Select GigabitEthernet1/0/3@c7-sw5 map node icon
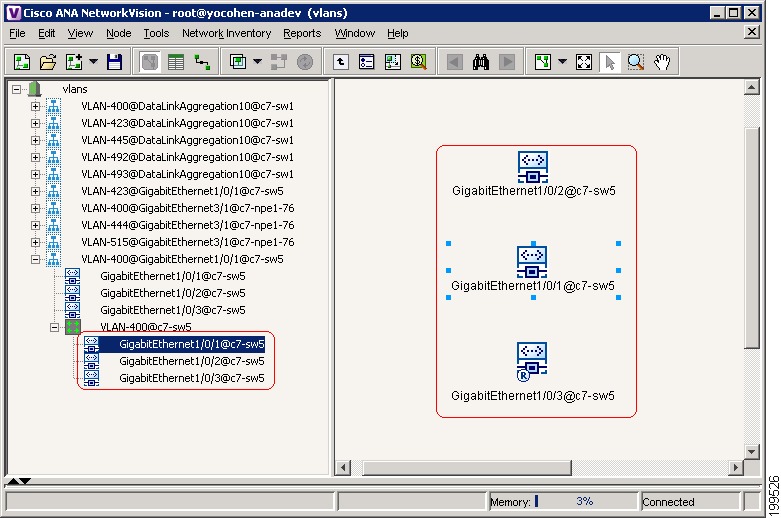 tap(531, 361)
